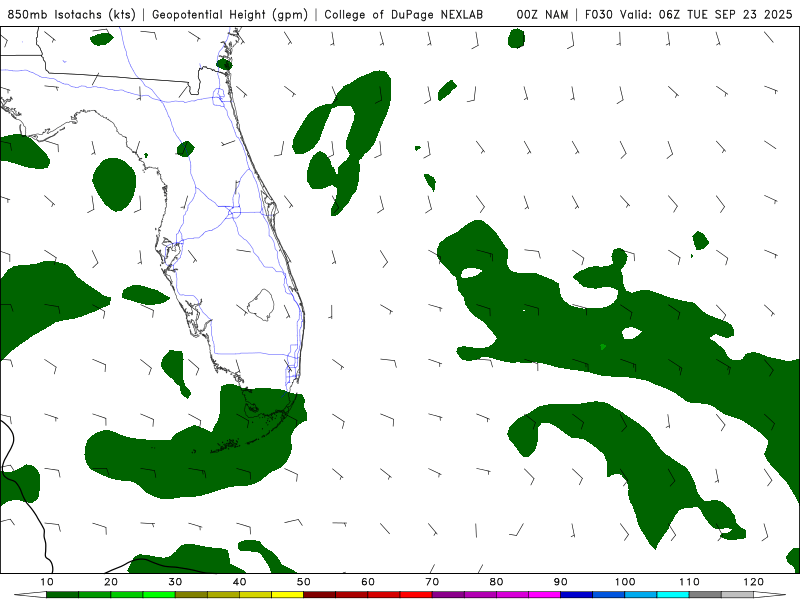Screen dimensions: 800x600
Task: Click the darkest green swatch at 10 knots
Action: (62, 595)
